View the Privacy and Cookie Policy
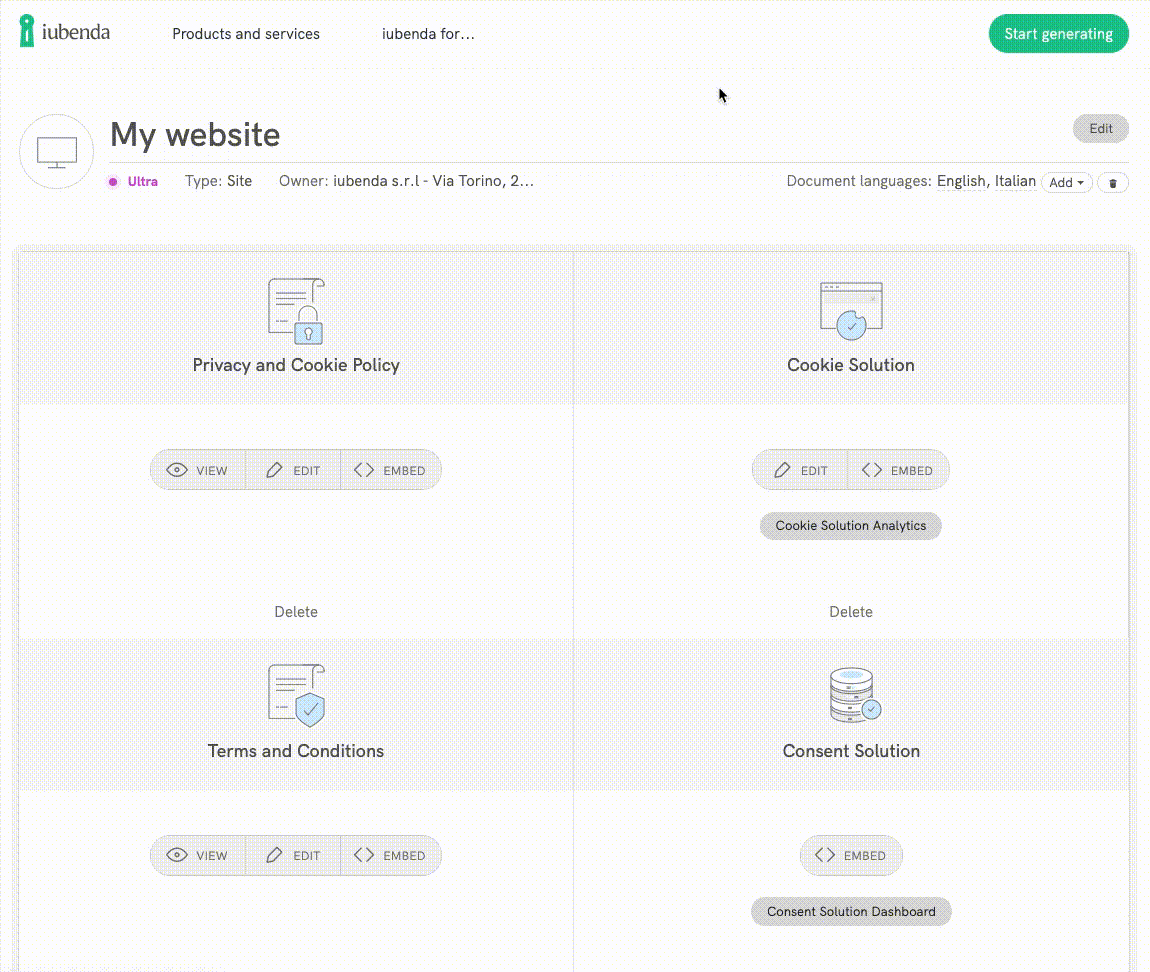The height and width of the screenshot is (972, 1150). [x=198, y=470]
